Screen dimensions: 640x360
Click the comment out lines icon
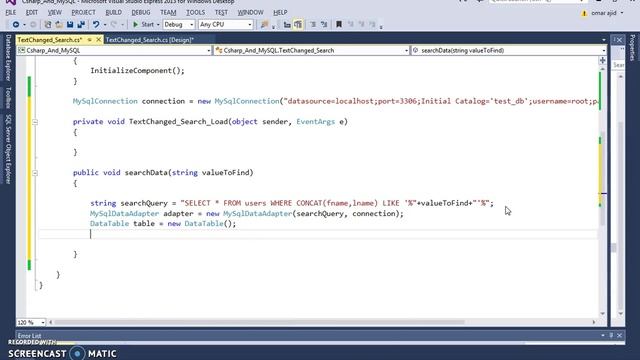(x=313, y=25)
